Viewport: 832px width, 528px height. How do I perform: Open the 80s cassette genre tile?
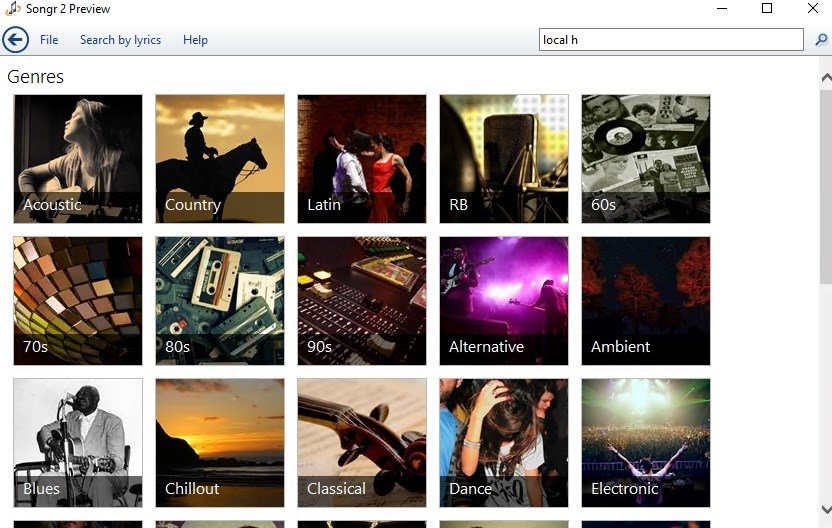[220, 301]
